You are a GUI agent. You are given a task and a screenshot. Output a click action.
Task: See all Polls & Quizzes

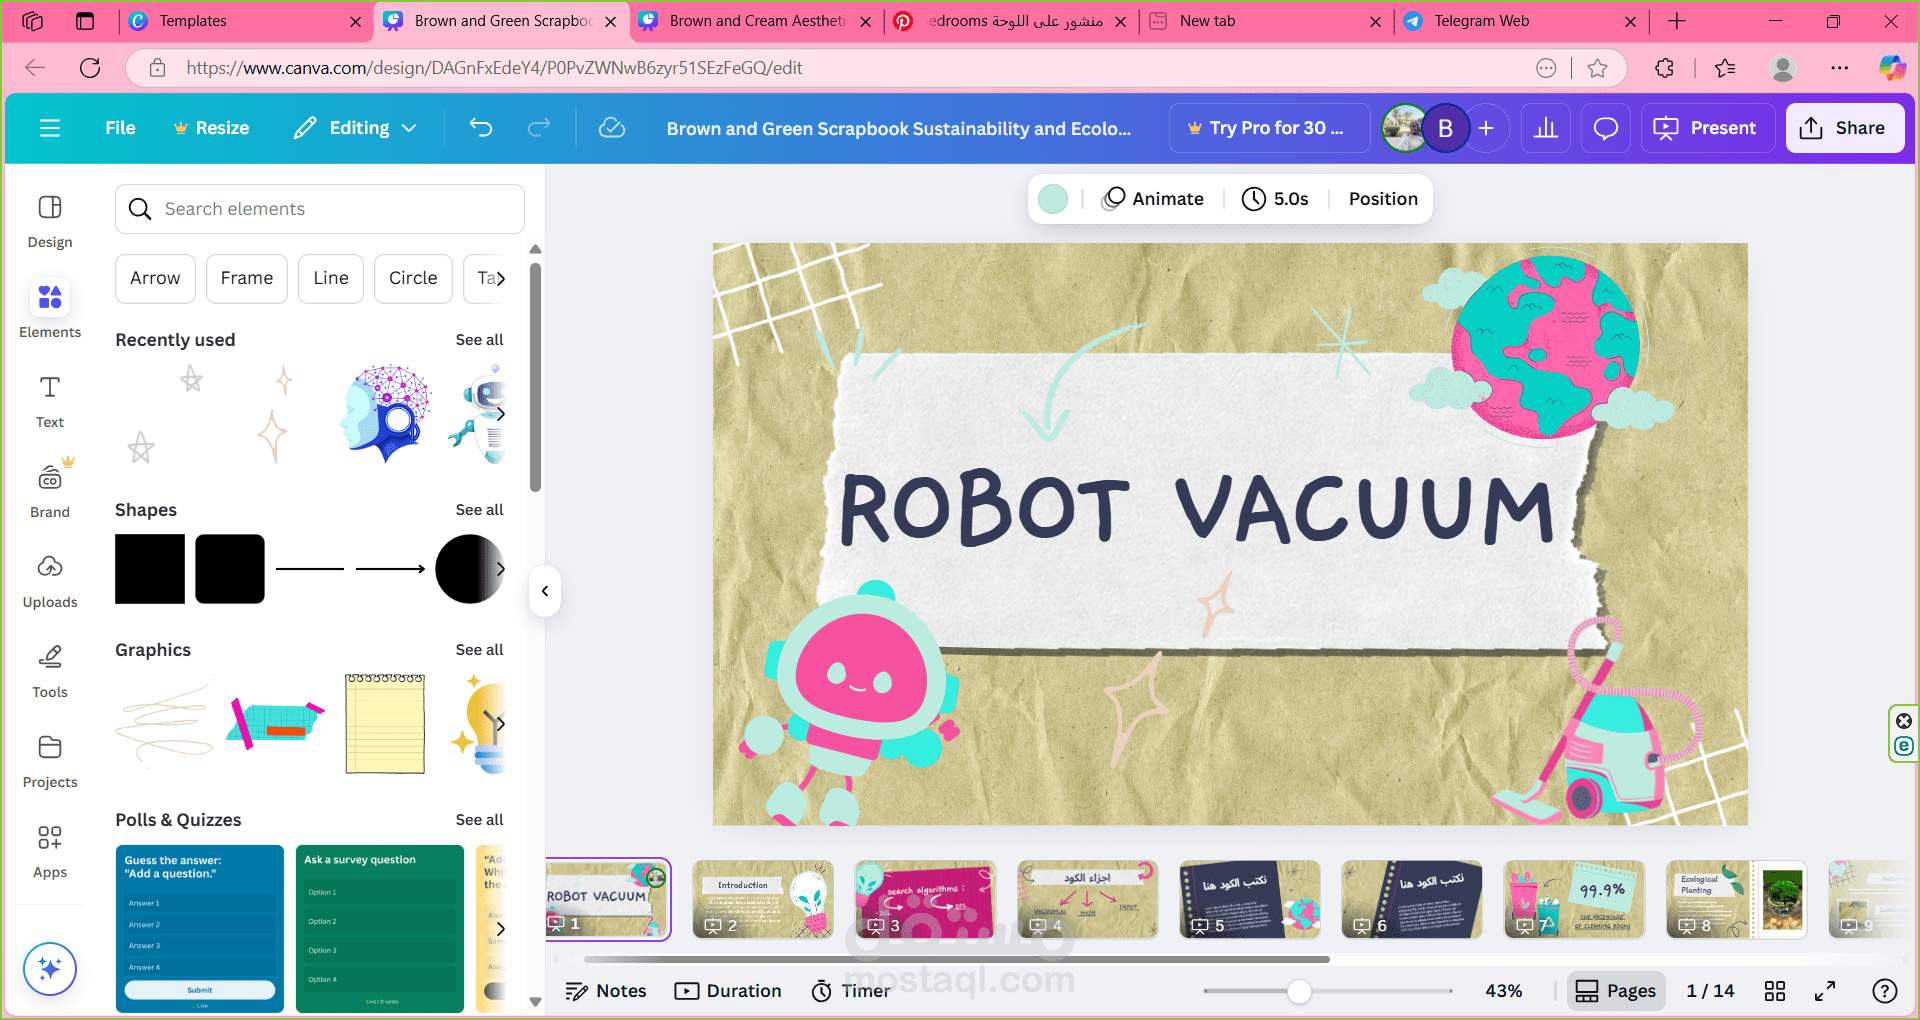coord(479,820)
